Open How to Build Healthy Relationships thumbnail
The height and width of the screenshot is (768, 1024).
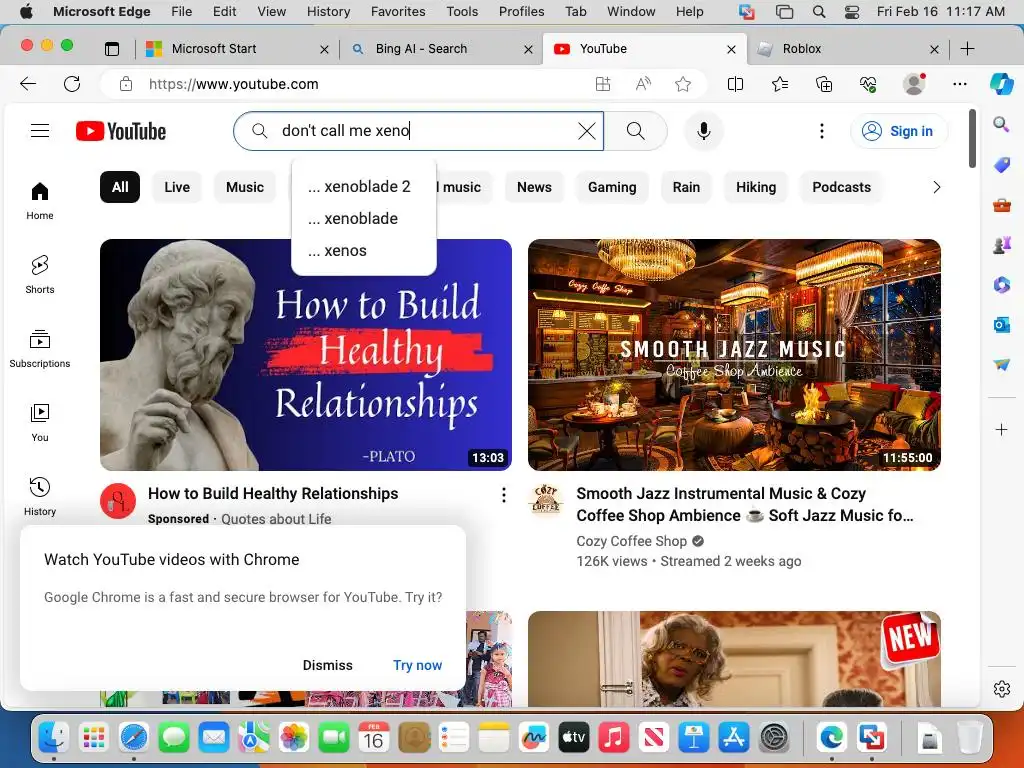(306, 355)
